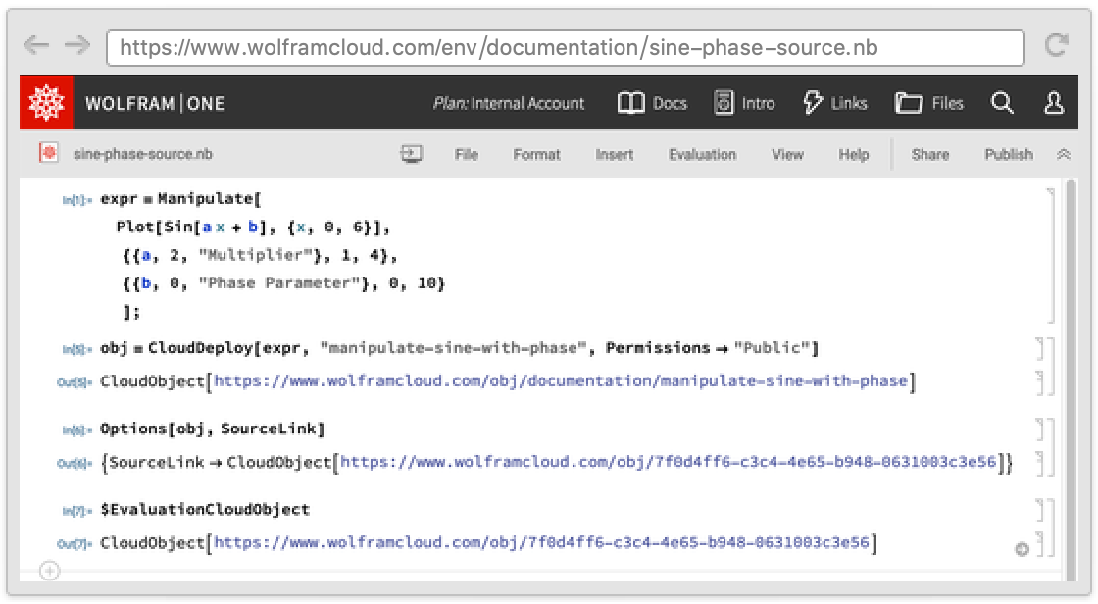Open the Links lightning icon

coord(813,103)
